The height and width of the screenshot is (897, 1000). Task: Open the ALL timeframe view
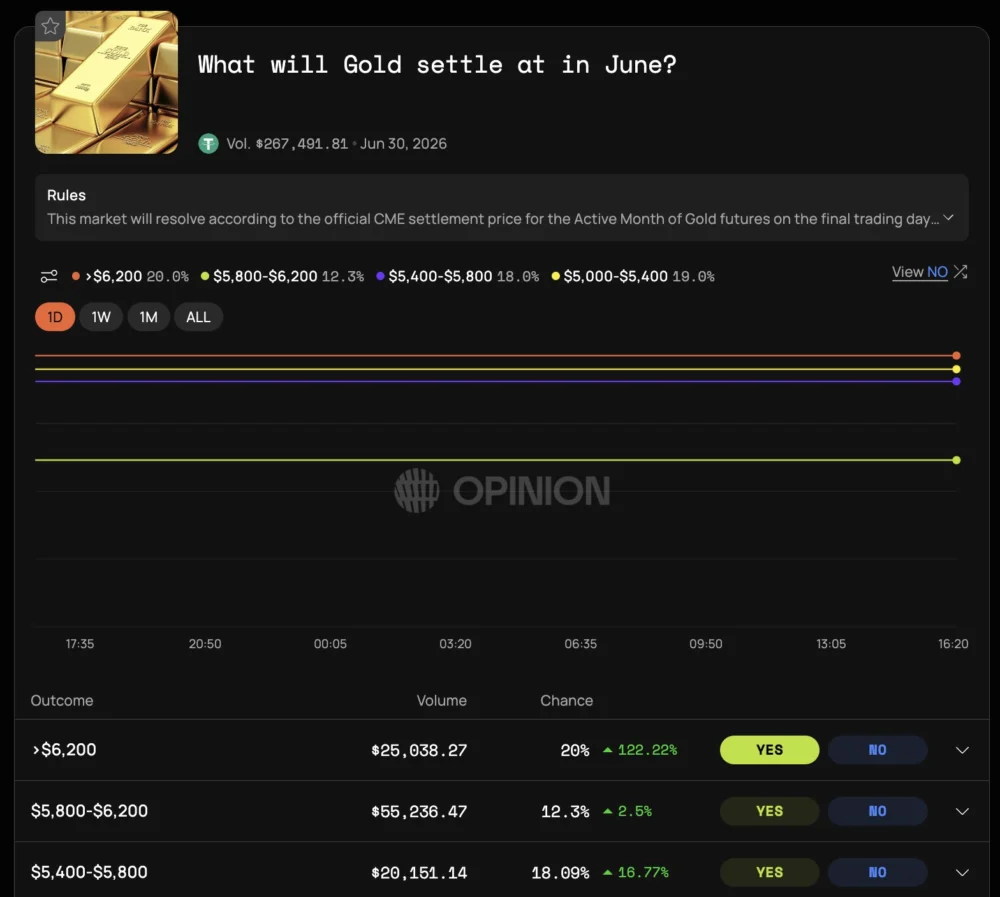197,316
